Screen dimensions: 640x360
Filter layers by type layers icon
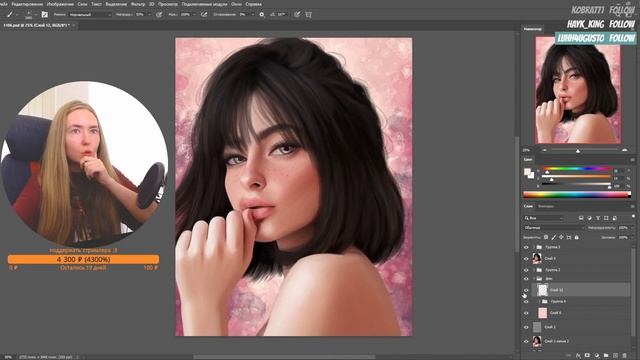(598, 218)
